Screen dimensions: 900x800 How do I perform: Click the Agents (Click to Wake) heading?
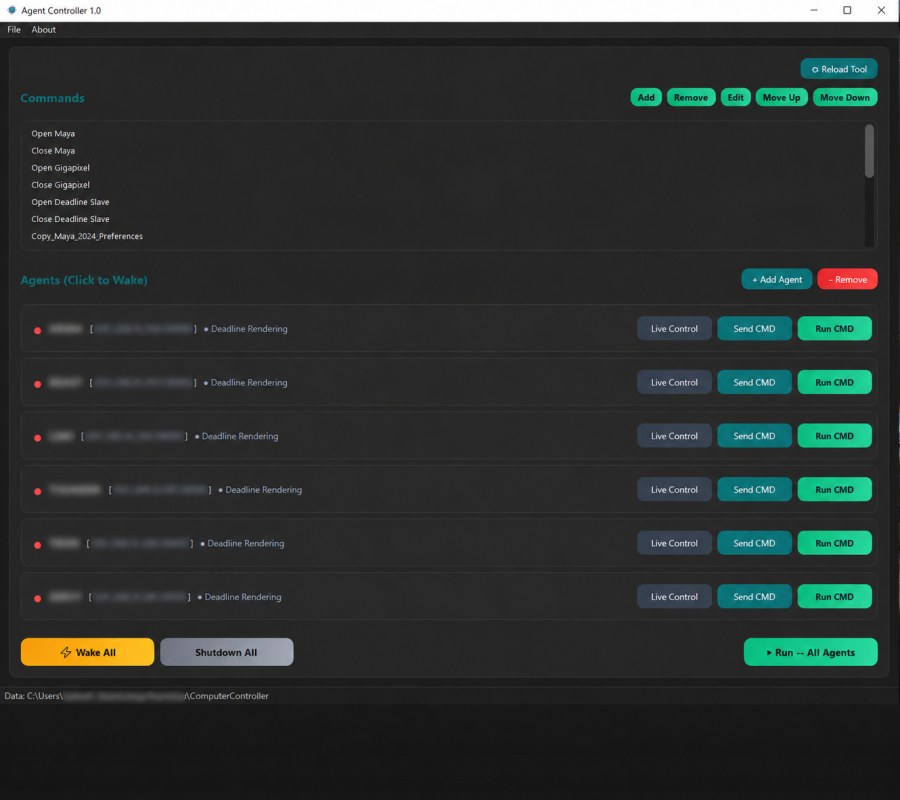coord(84,280)
